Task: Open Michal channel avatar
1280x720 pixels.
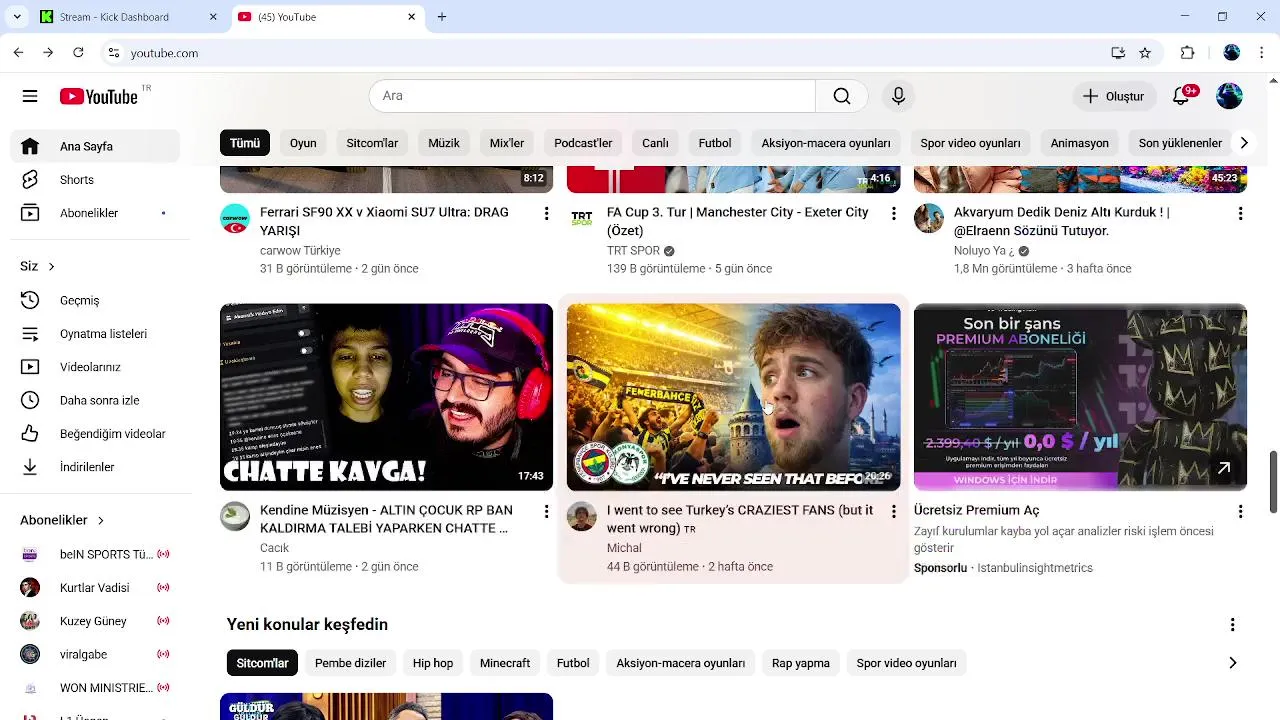Action: pos(582,516)
